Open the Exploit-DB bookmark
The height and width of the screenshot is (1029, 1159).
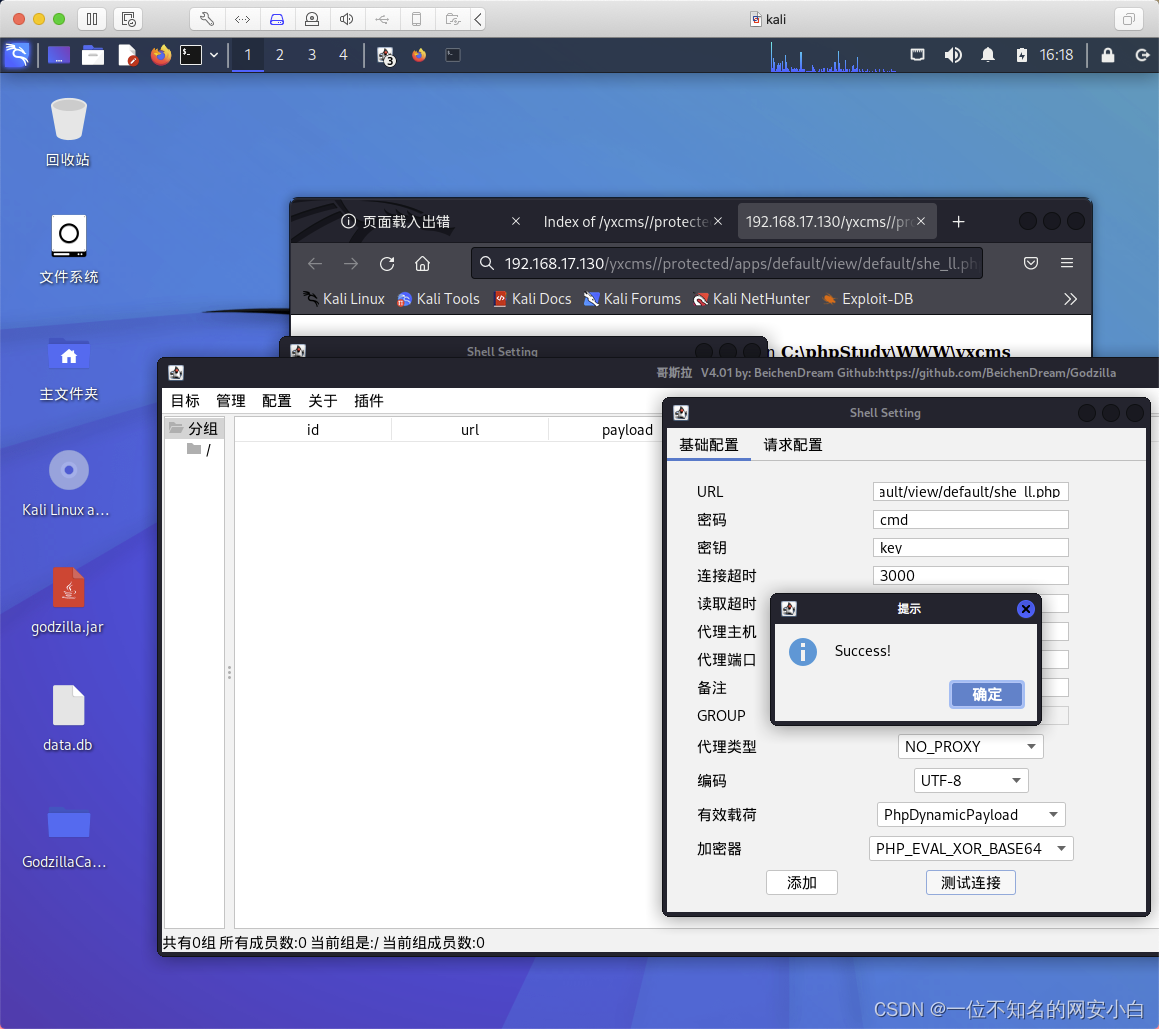(868, 299)
